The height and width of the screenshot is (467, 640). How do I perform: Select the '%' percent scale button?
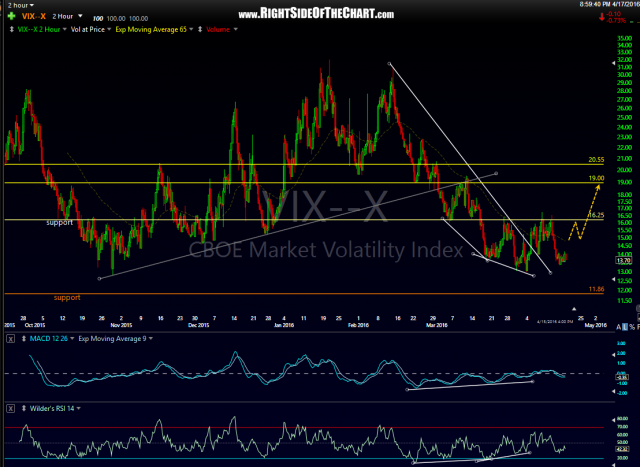click(632, 327)
